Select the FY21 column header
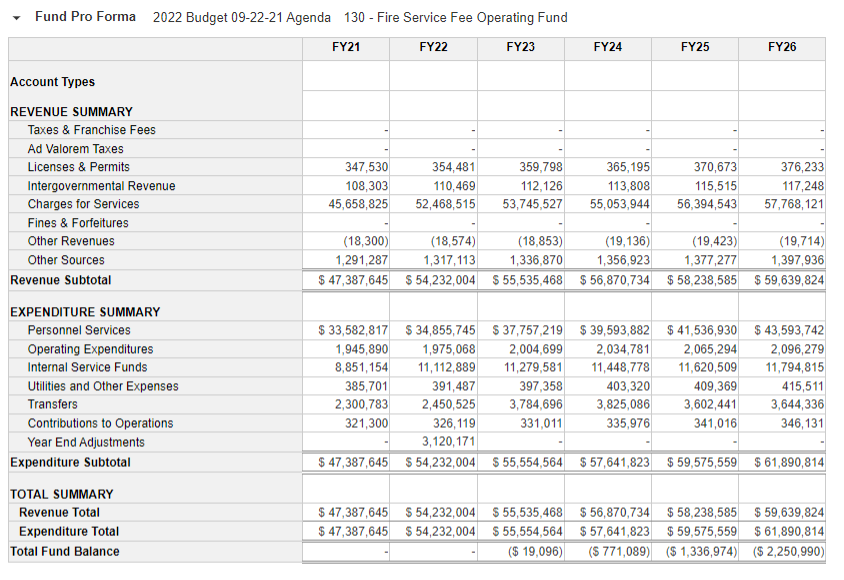844x580 pixels. tap(345, 46)
